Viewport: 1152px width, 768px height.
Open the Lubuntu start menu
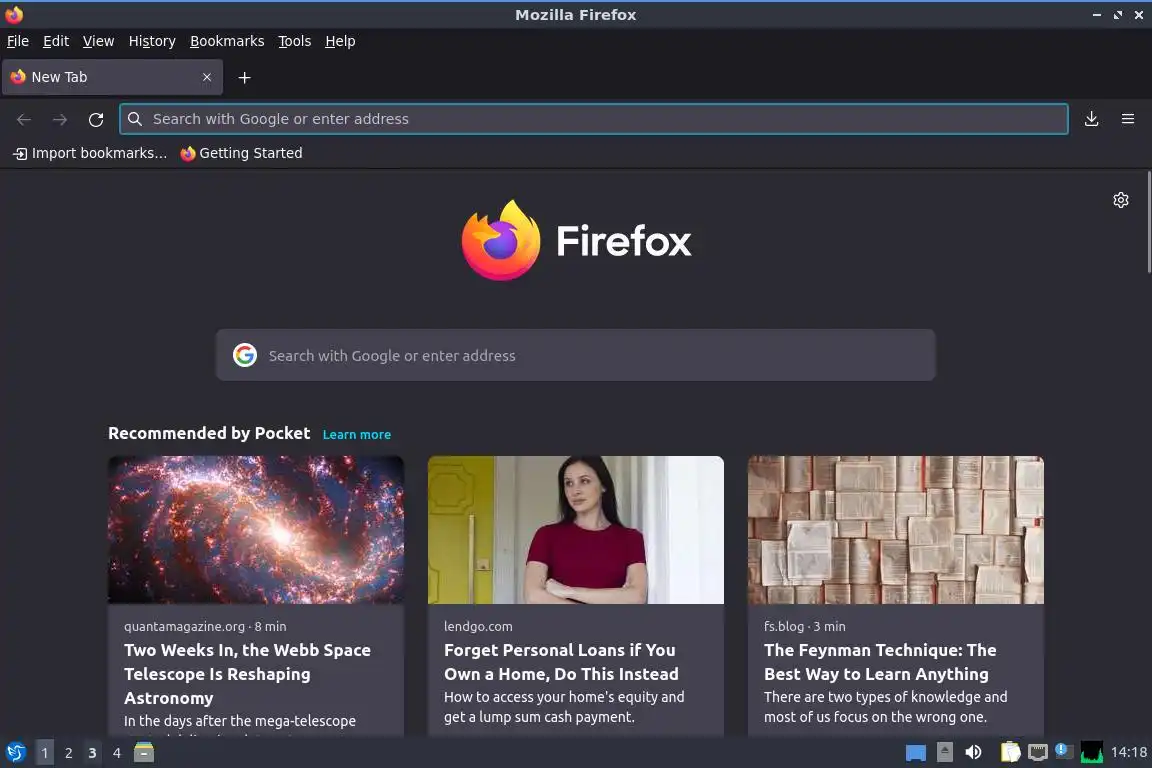(x=15, y=753)
